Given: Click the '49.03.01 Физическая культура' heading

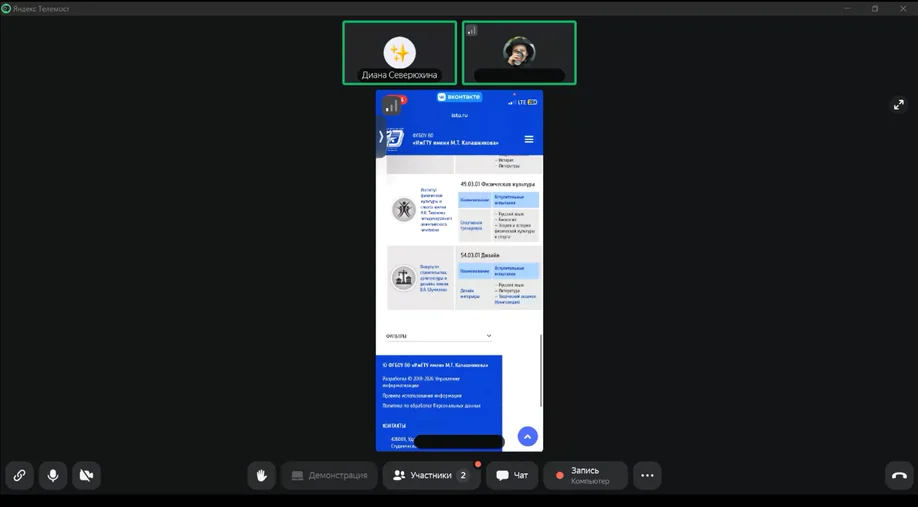Looking at the screenshot, I should point(497,184).
